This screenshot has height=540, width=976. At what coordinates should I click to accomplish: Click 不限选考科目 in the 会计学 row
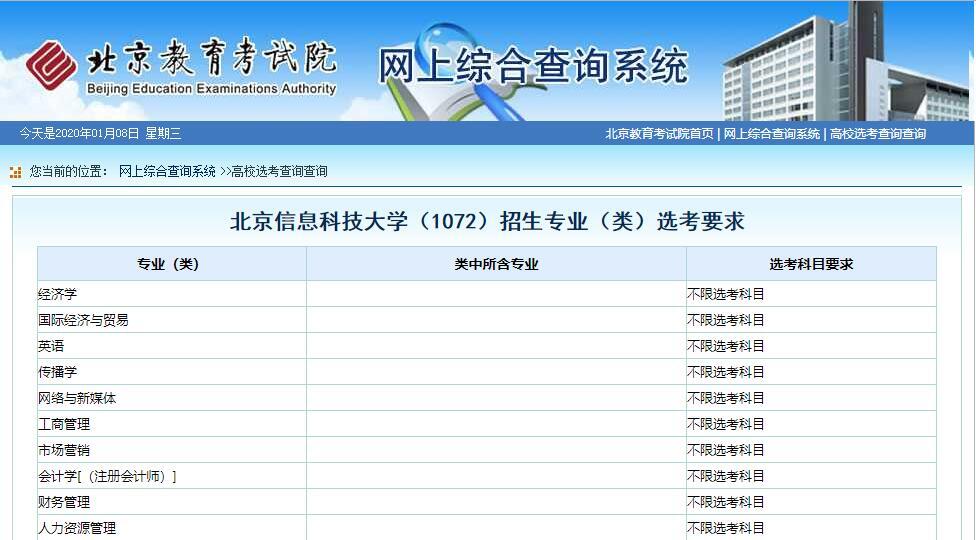[725, 477]
